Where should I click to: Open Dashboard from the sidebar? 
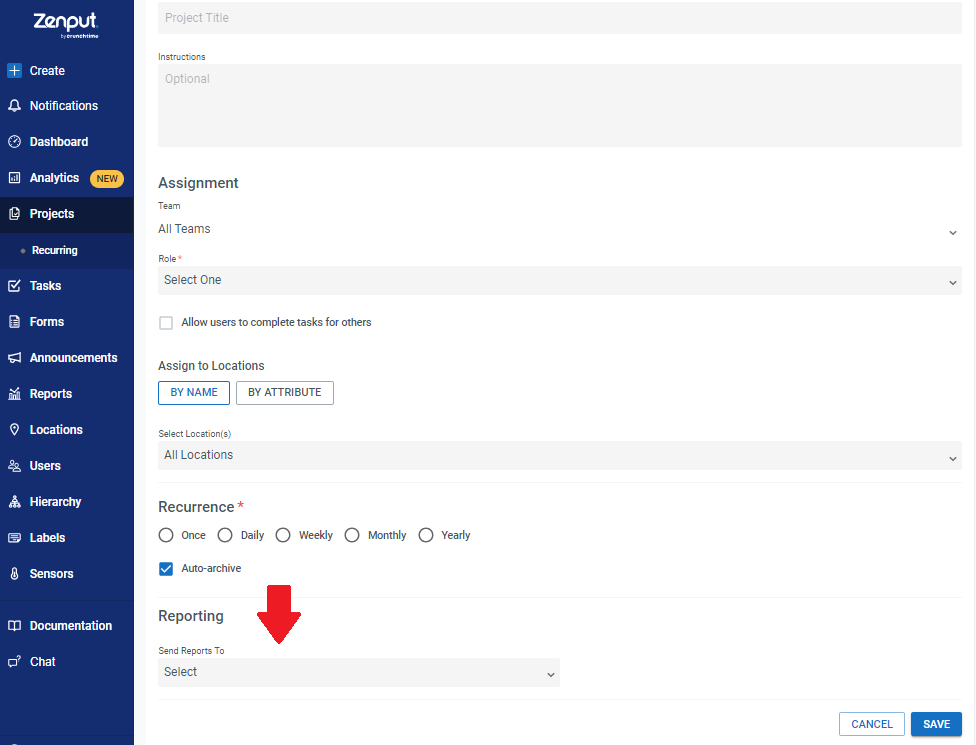click(59, 142)
